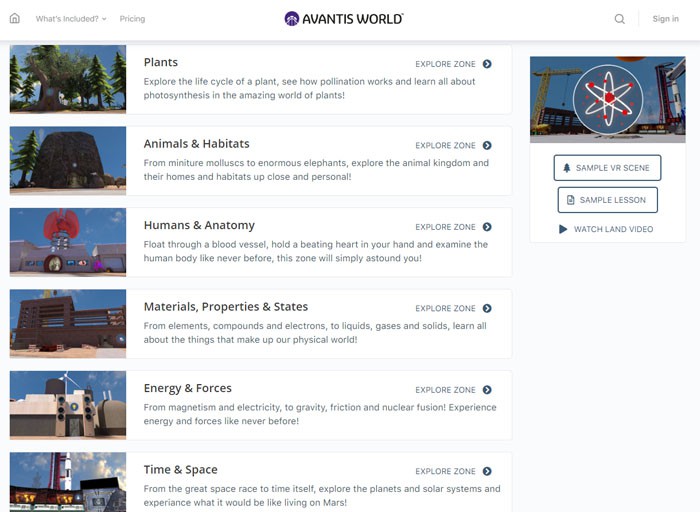This screenshot has width=700, height=512.
Task: Open Materials, Properties & States Explore Zone link
Action: pyautogui.click(x=453, y=309)
